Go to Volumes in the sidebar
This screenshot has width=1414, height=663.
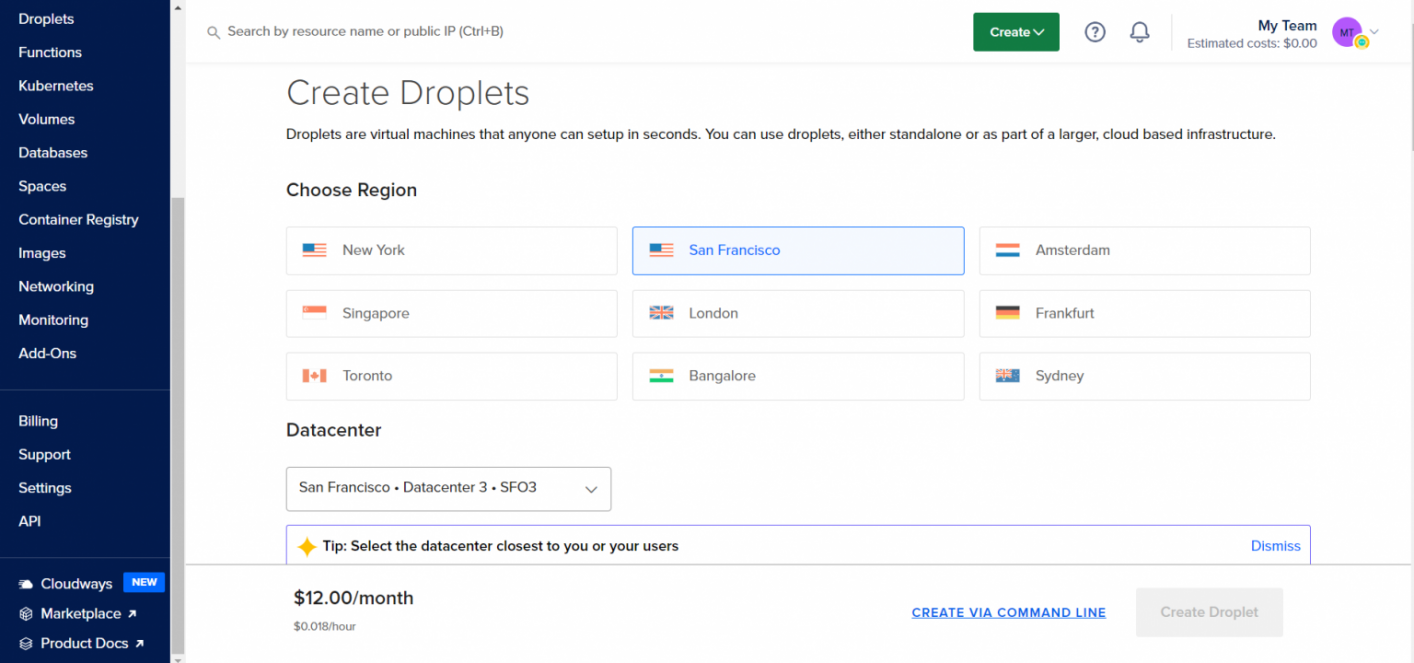46,119
